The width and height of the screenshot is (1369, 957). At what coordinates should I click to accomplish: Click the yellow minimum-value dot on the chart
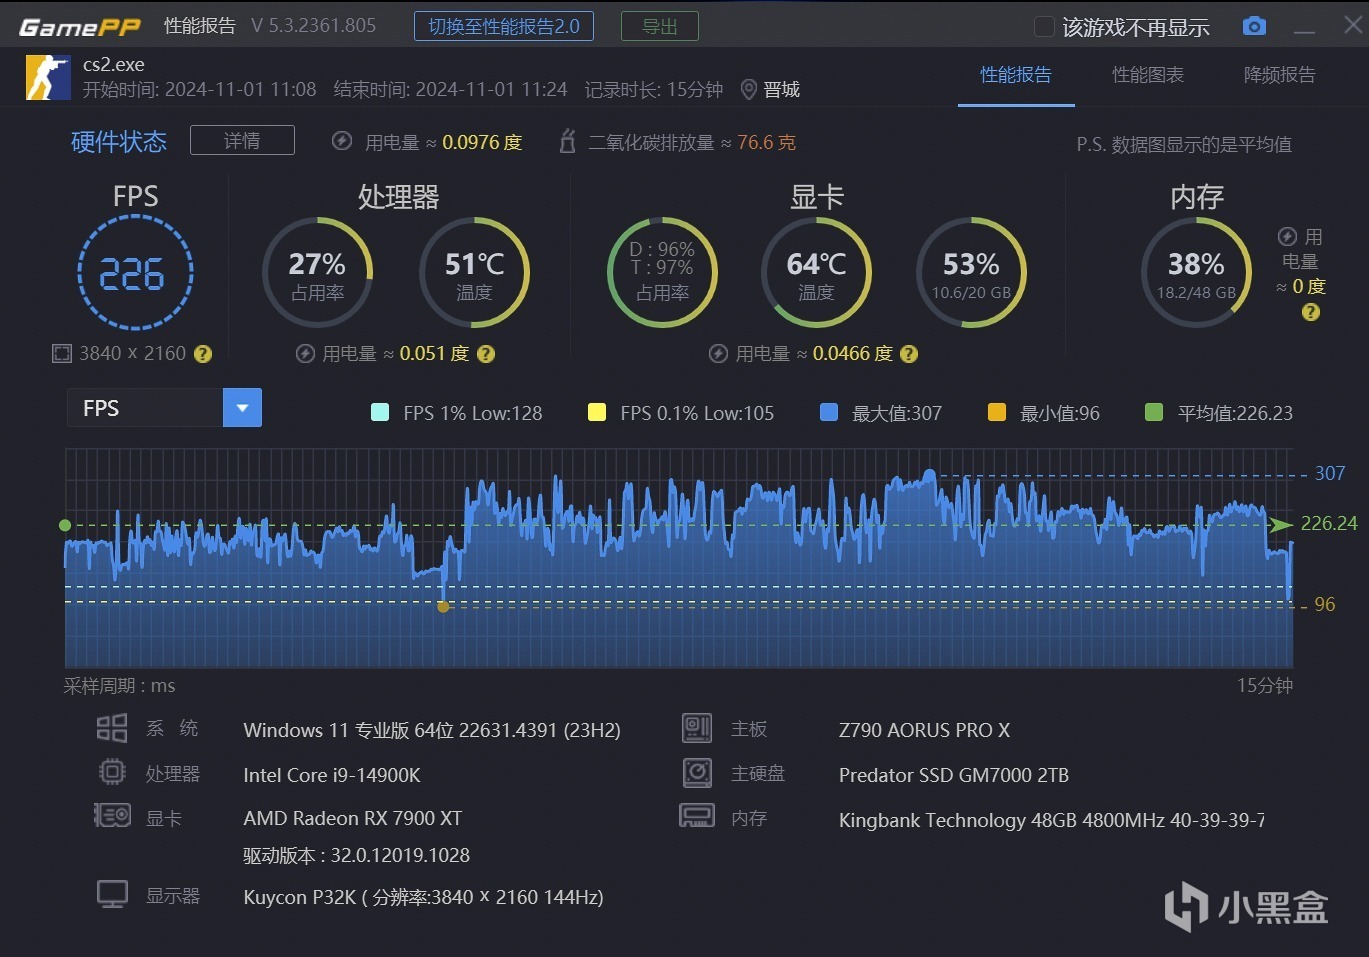444,606
